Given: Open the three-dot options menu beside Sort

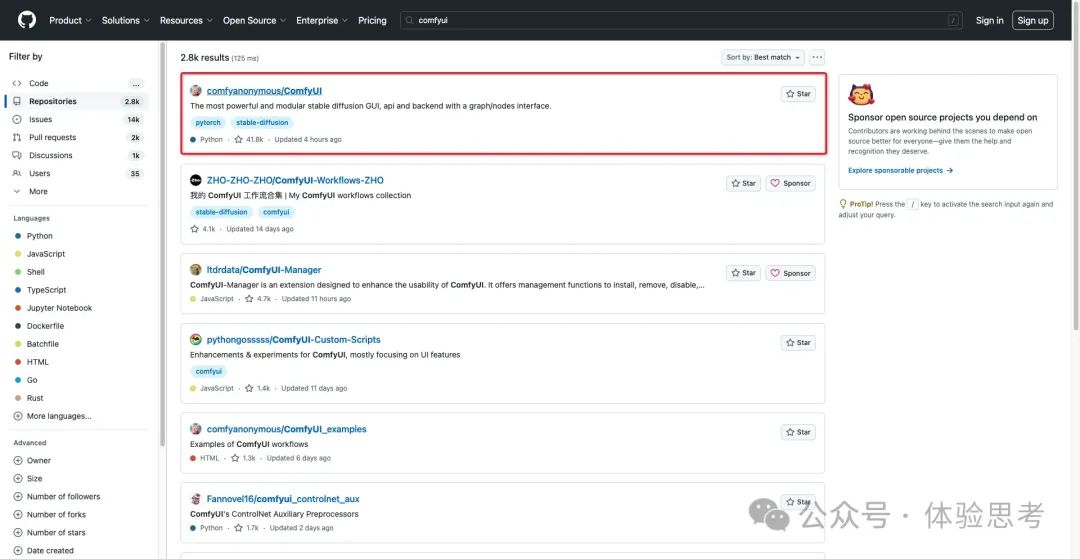Looking at the screenshot, I should pos(817,58).
